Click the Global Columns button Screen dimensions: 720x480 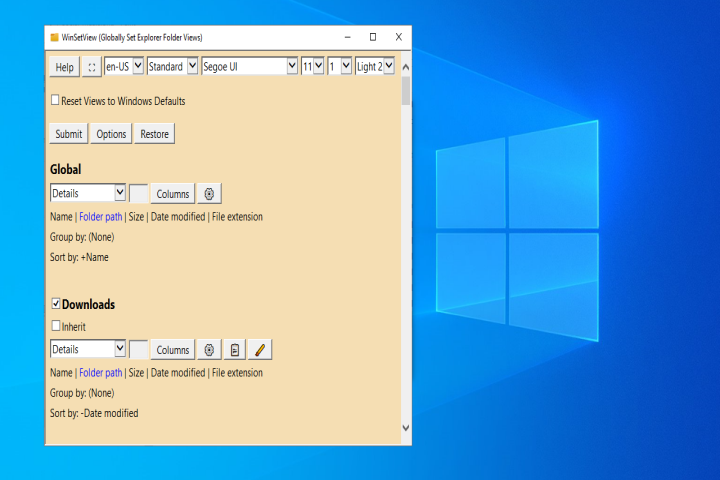tap(173, 194)
